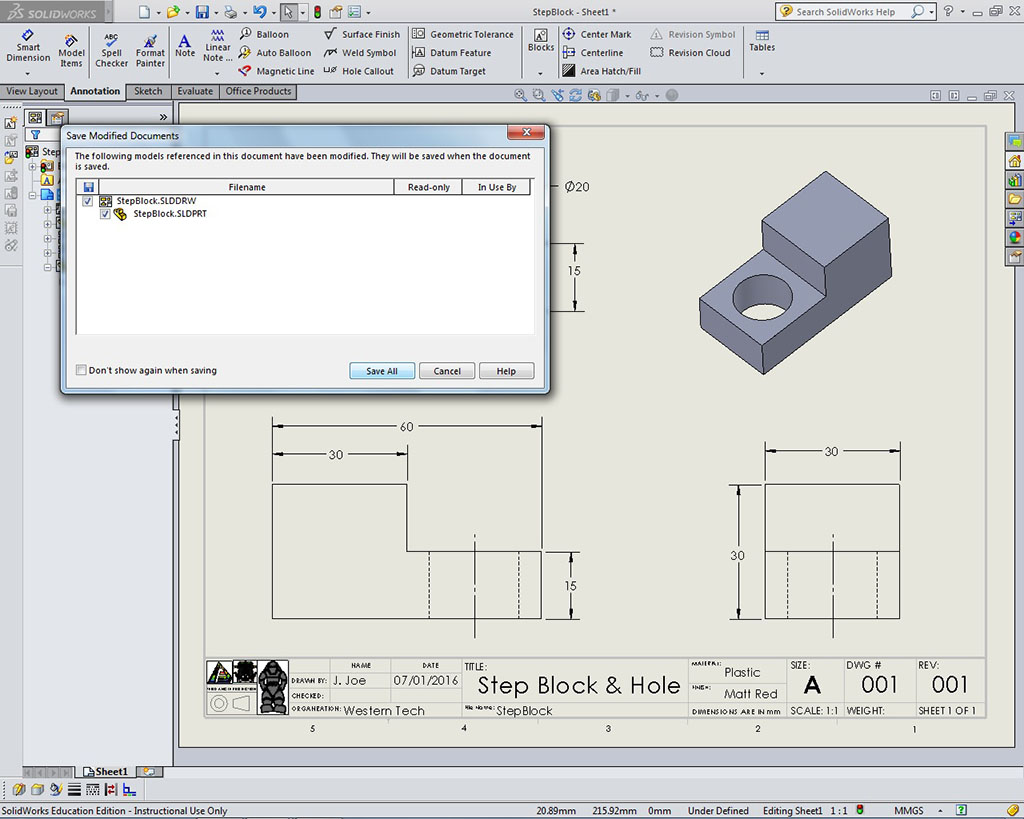1024x819 pixels.
Task: Activate the Format Painter tool
Action: [150, 51]
